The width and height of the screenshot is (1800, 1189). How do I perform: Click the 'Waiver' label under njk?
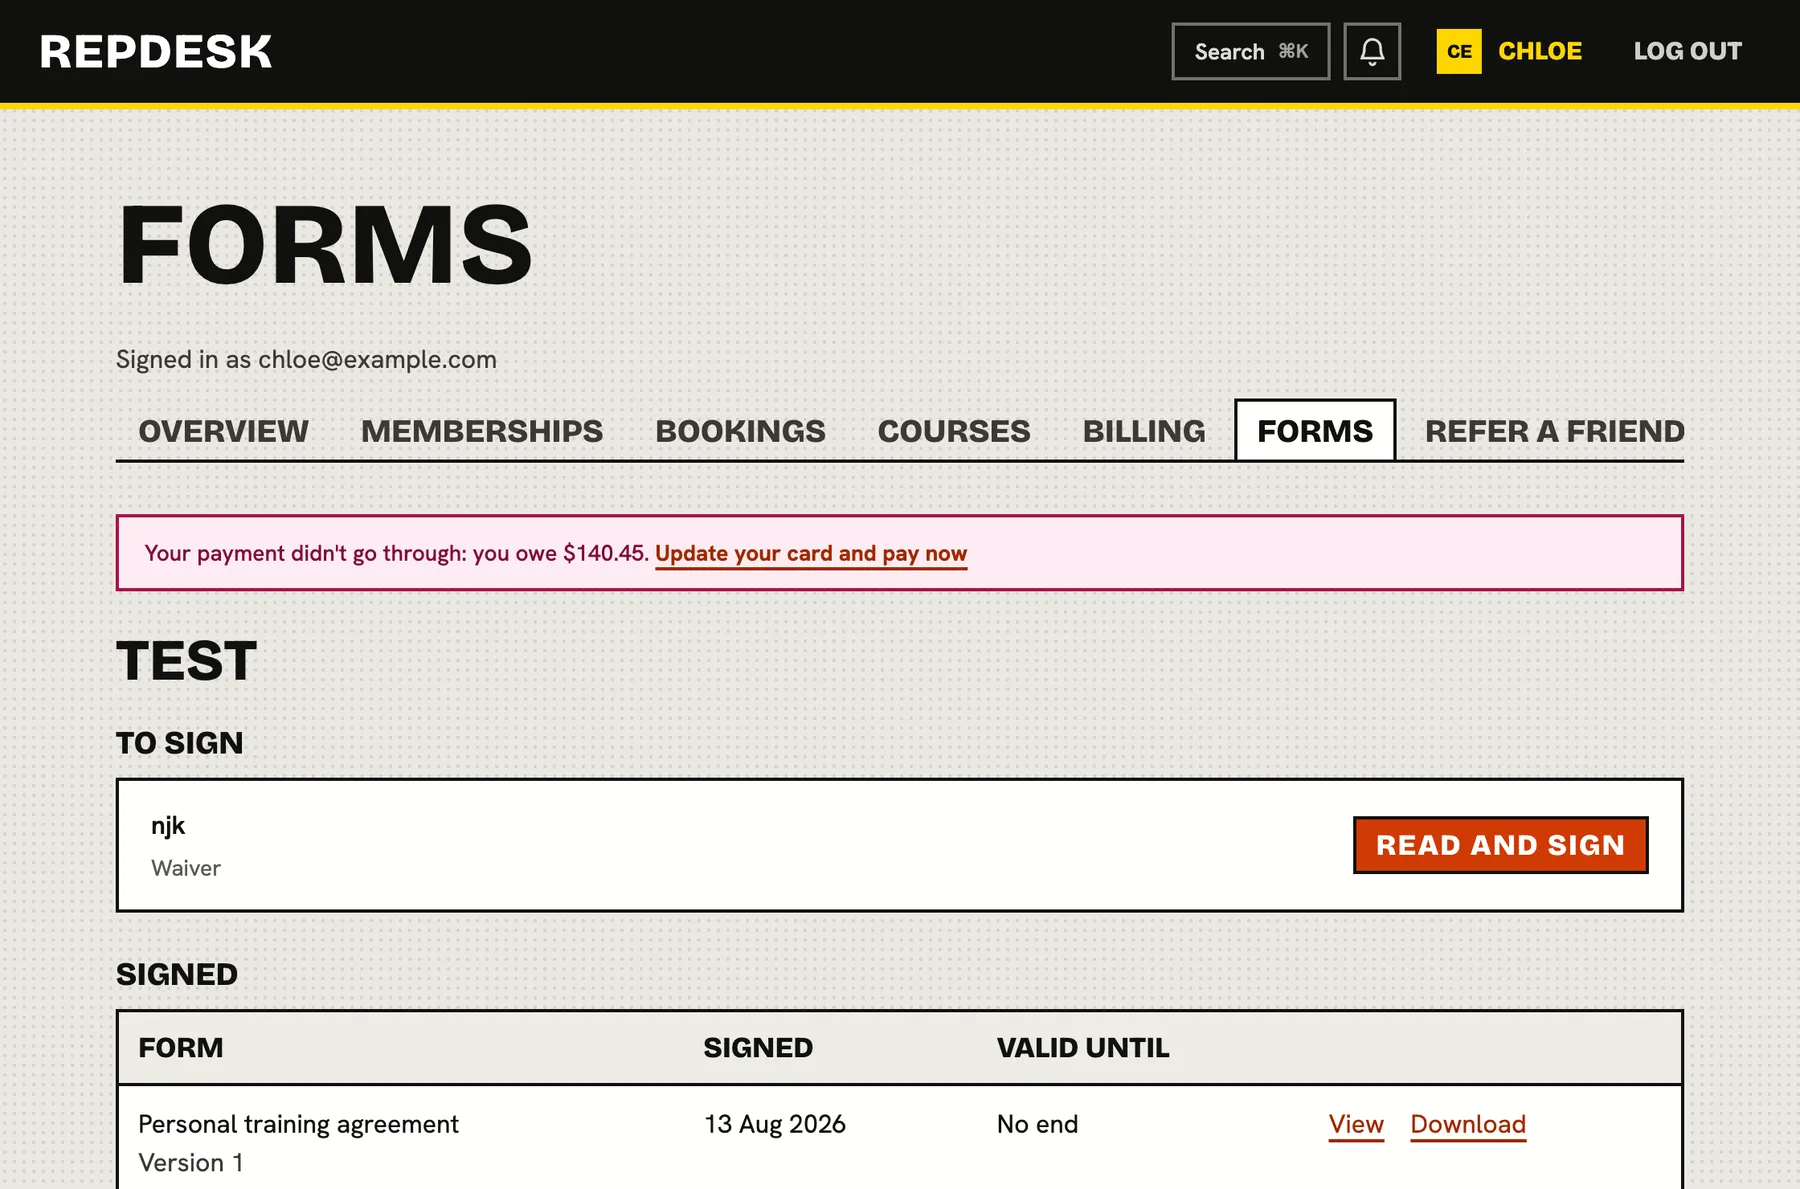(186, 868)
